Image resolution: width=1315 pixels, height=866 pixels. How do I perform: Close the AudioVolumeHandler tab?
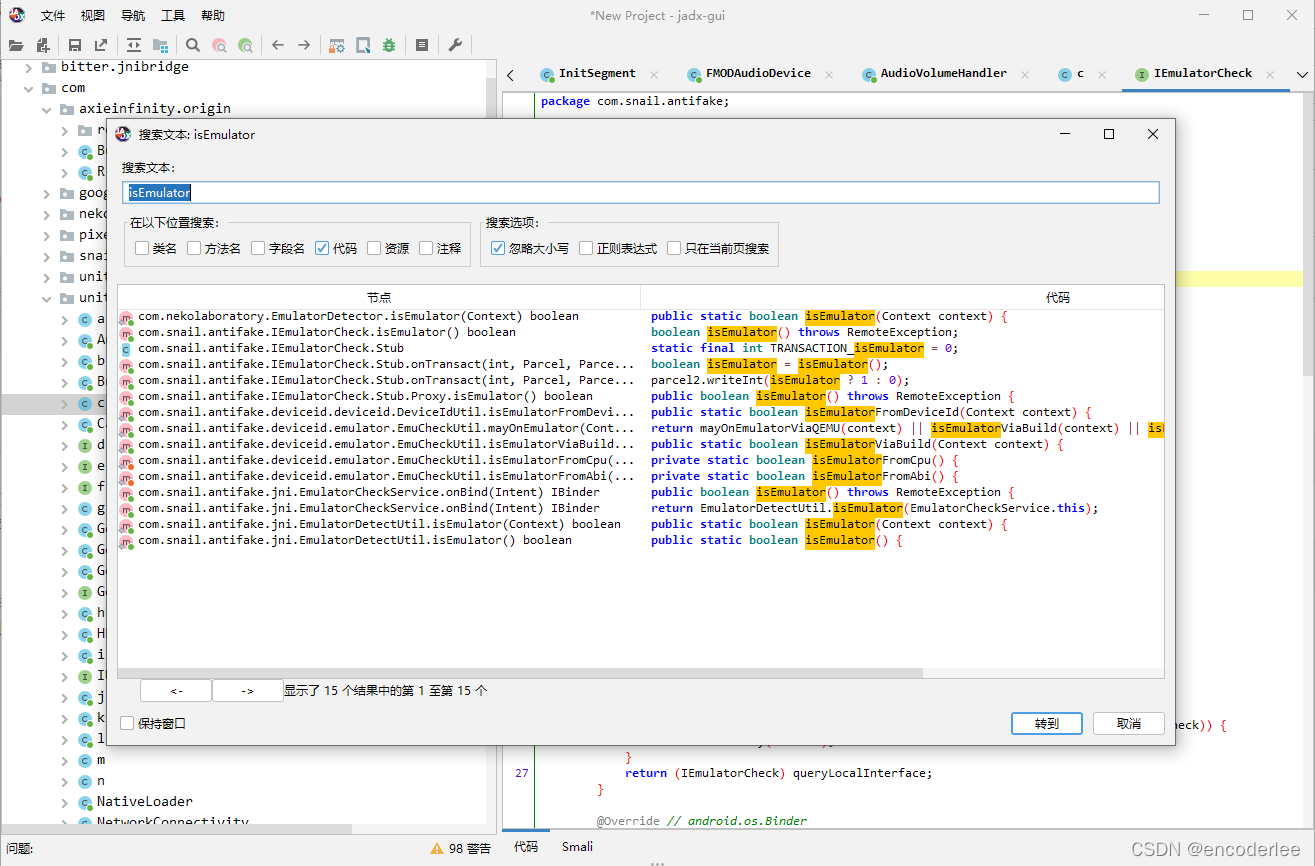1025,74
